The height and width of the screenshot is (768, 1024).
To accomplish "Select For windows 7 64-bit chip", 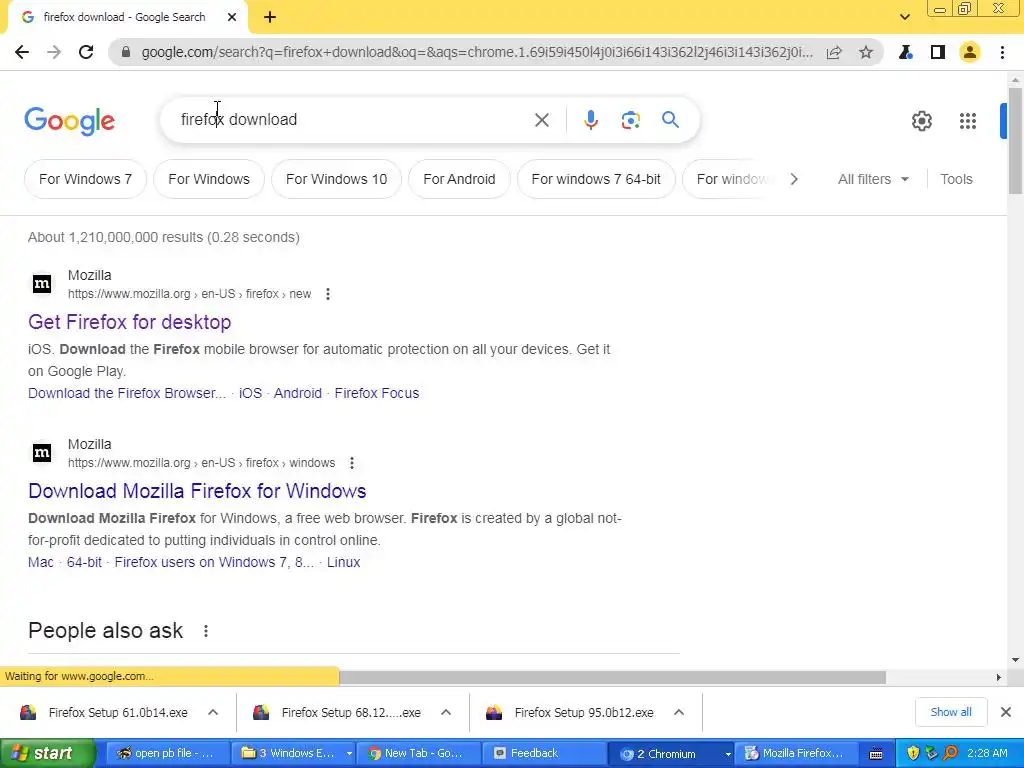I will [x=596, y=179].
